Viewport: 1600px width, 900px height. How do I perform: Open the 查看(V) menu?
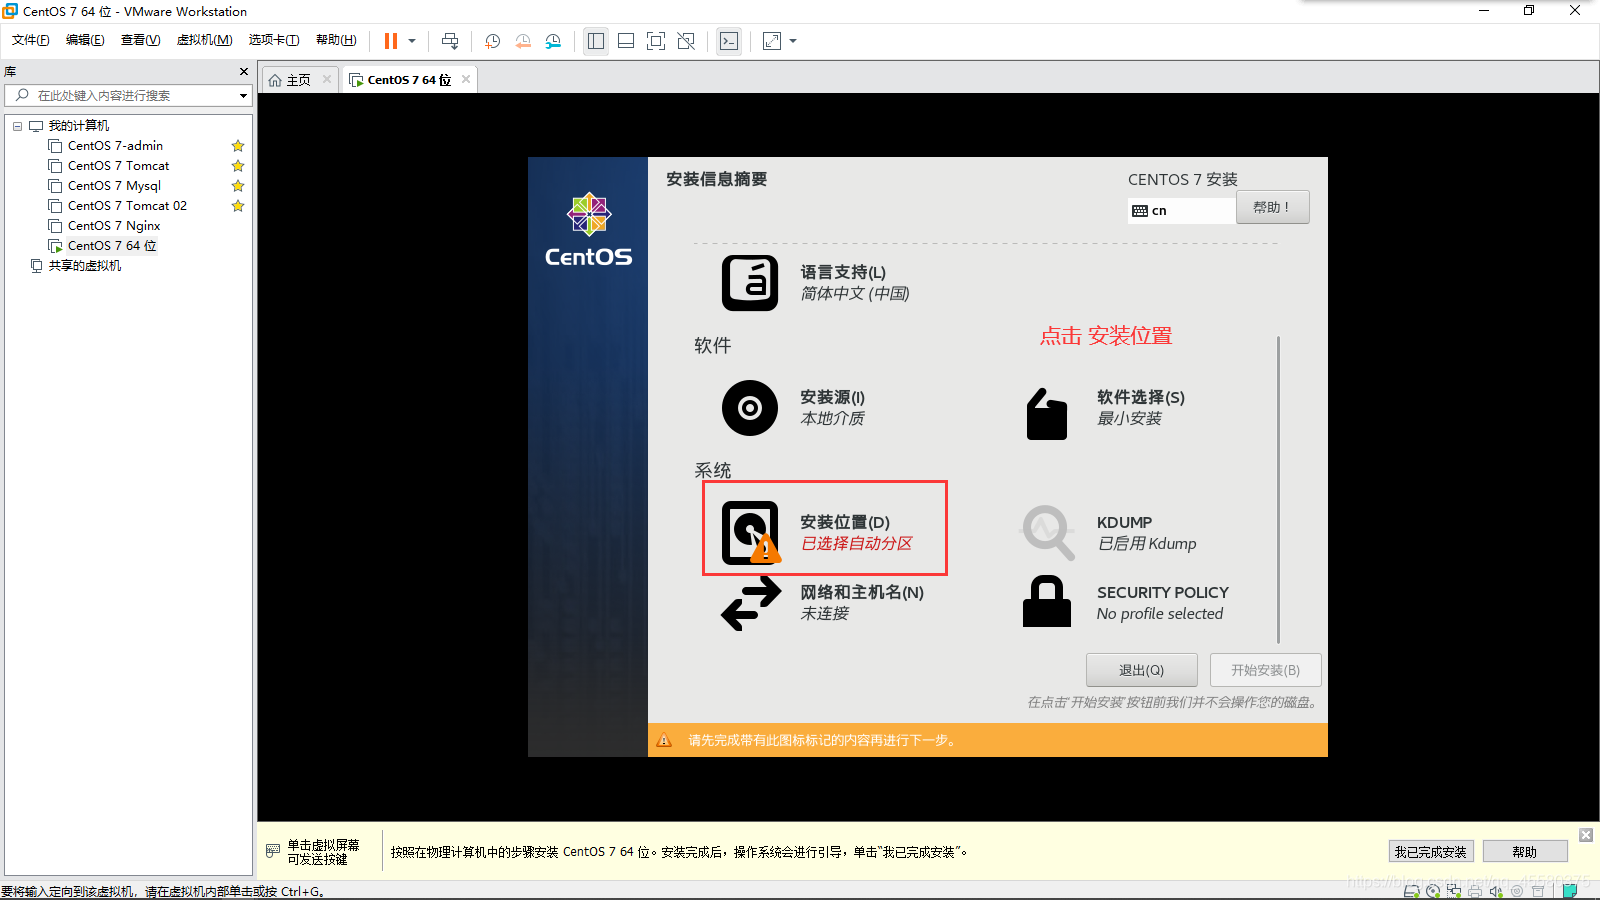tap(140, 40)
